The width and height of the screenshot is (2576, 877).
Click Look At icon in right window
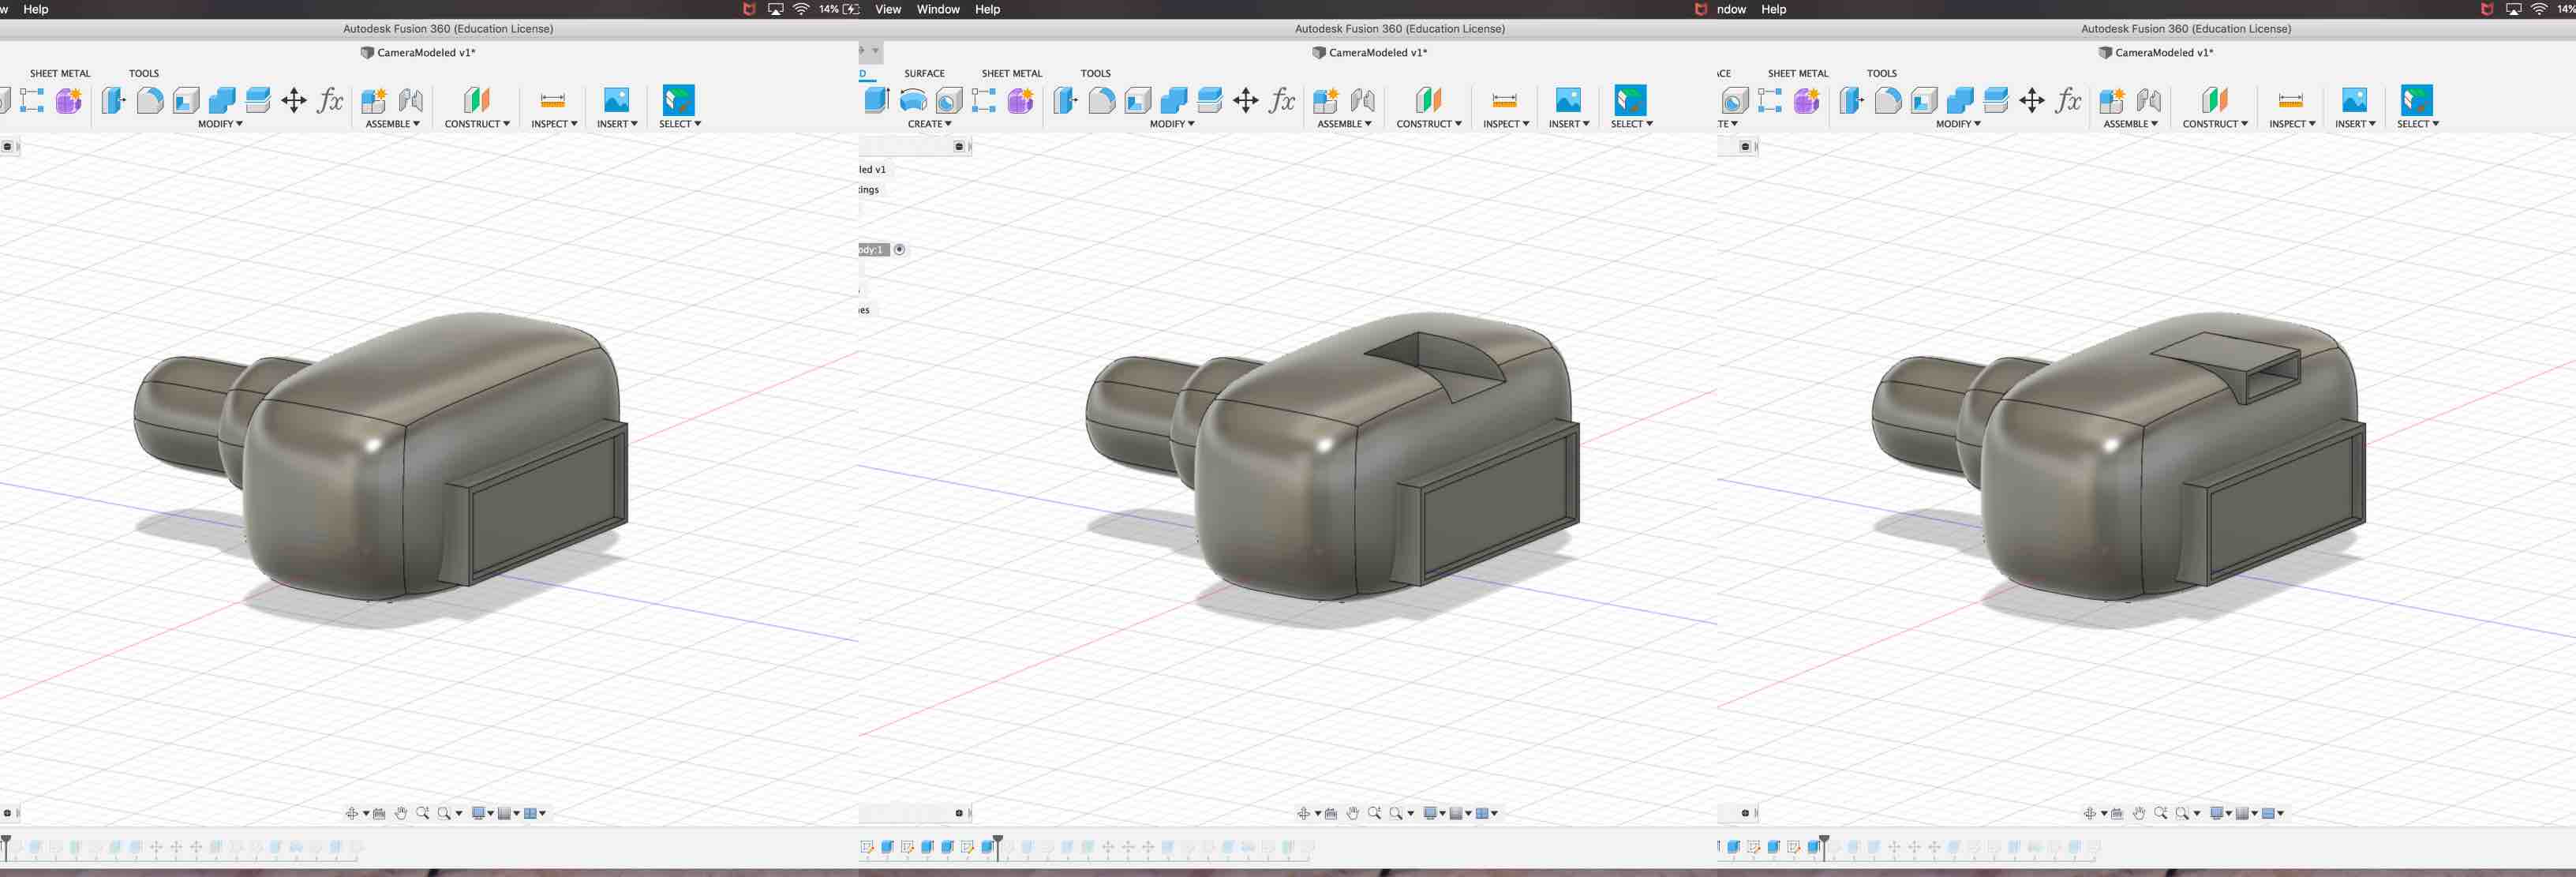pyautogui.click(x=2117, y=813)
